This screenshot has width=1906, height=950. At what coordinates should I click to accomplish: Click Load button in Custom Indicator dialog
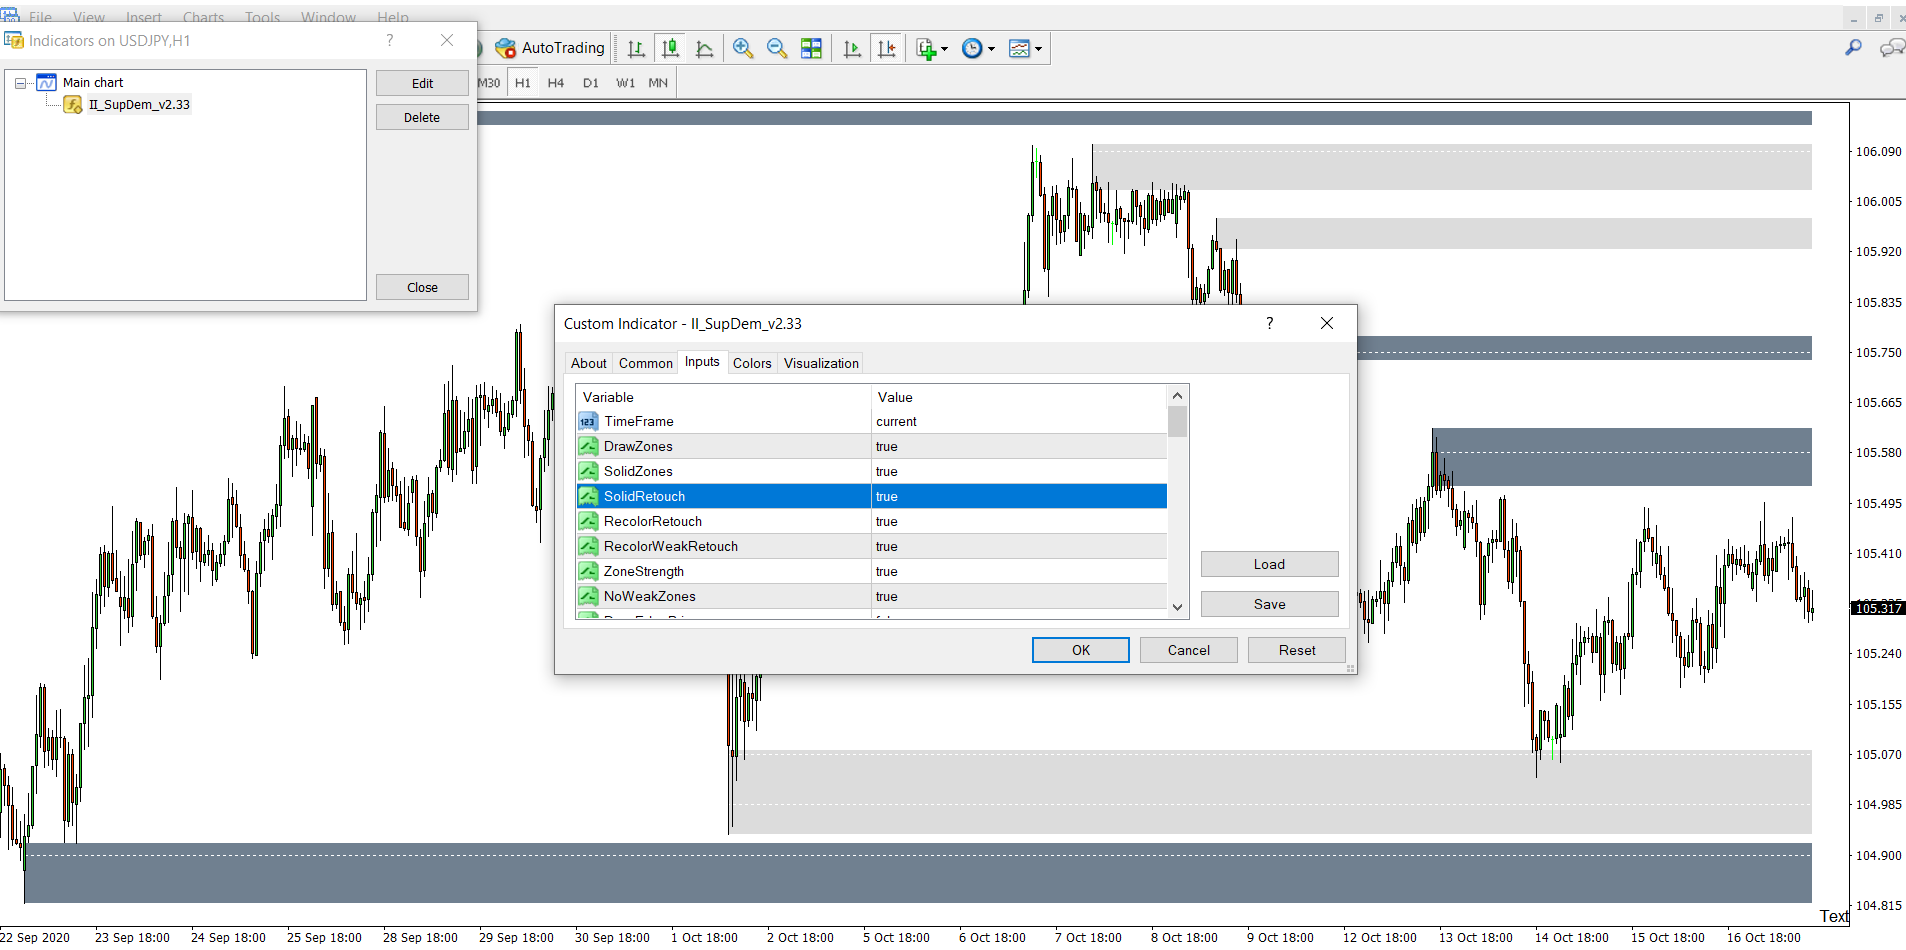(x=1269, y=565)
